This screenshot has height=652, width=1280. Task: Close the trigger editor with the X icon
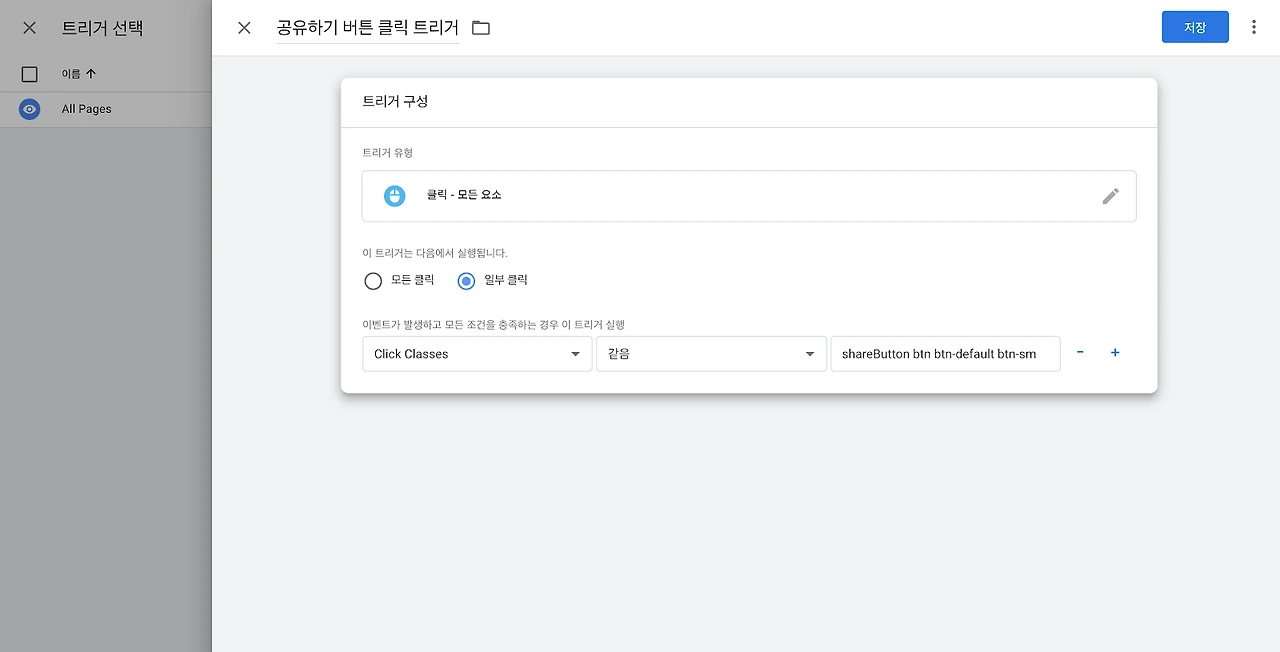tap(244, 28)
